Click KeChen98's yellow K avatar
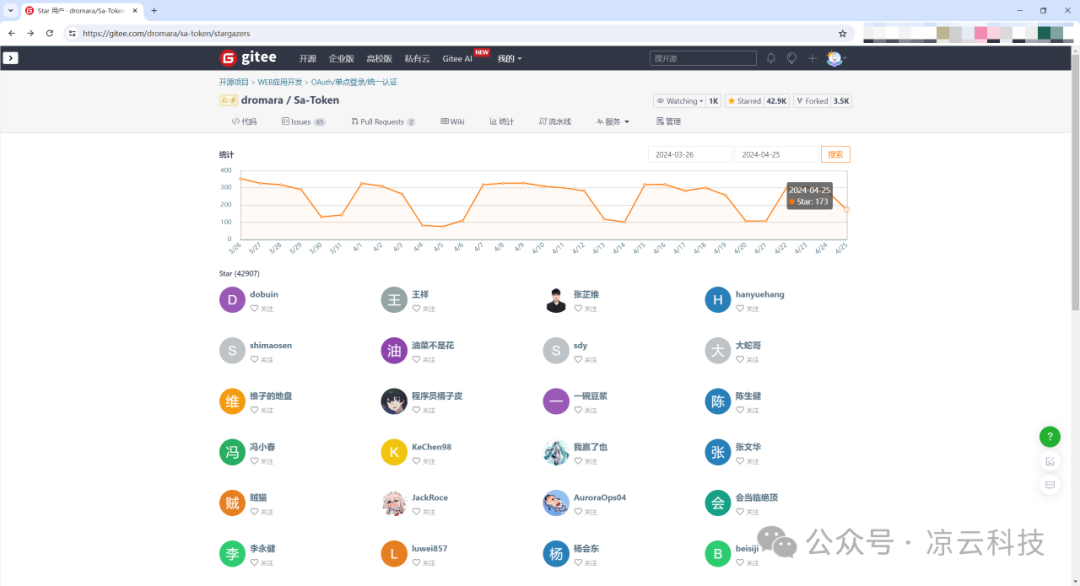 pyautogui.click(x=394, y=452)
